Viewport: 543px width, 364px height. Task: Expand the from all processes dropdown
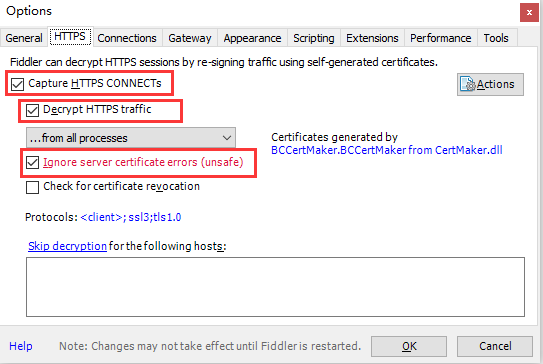coord(131,138)
